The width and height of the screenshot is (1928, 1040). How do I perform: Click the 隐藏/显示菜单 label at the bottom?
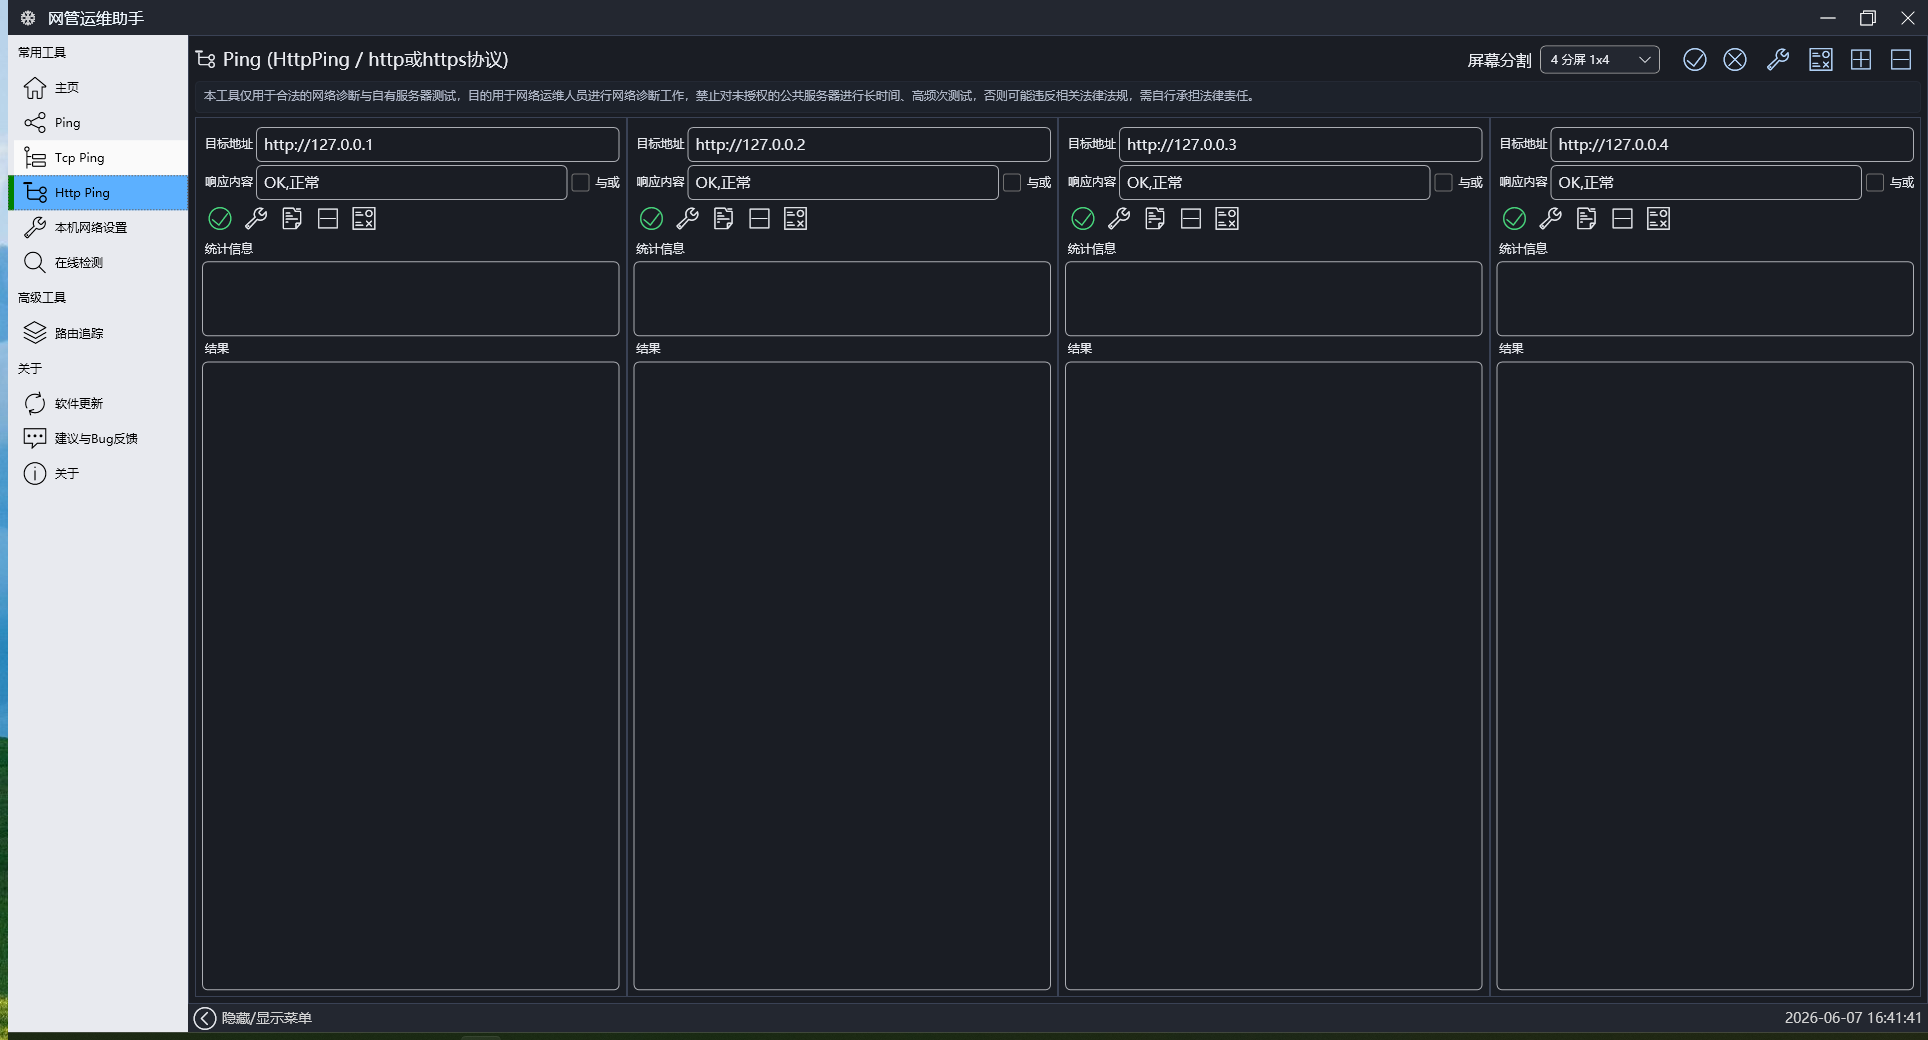[x=267, y=1018]
